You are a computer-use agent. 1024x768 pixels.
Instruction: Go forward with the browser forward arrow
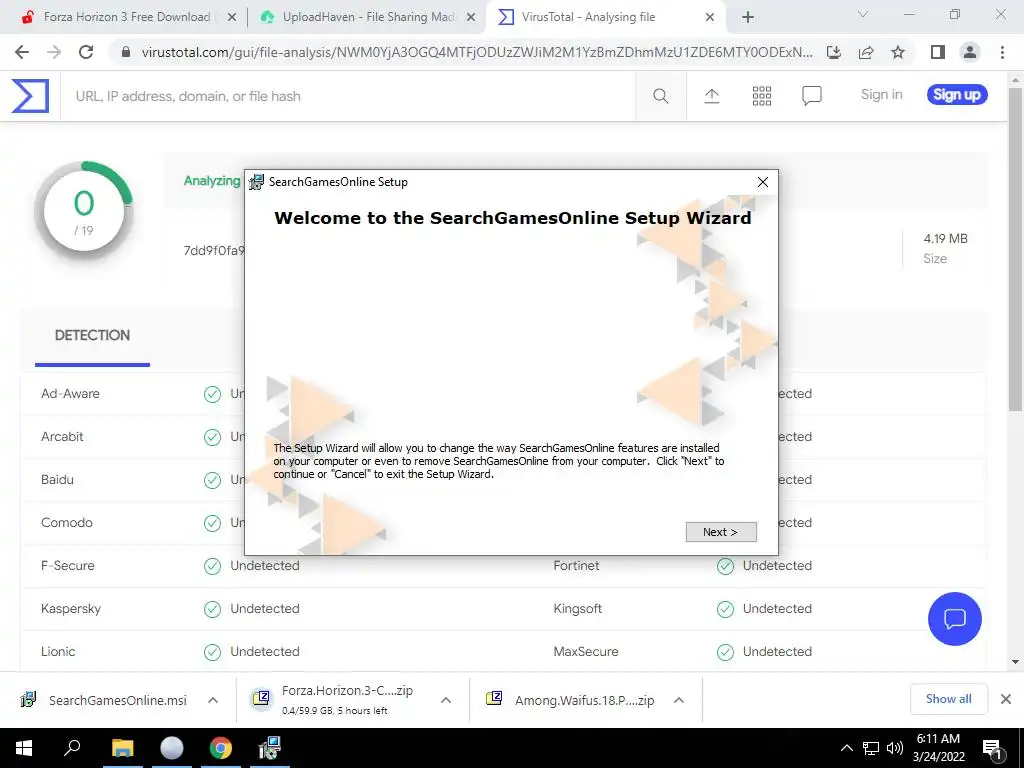tap(54, 52)
